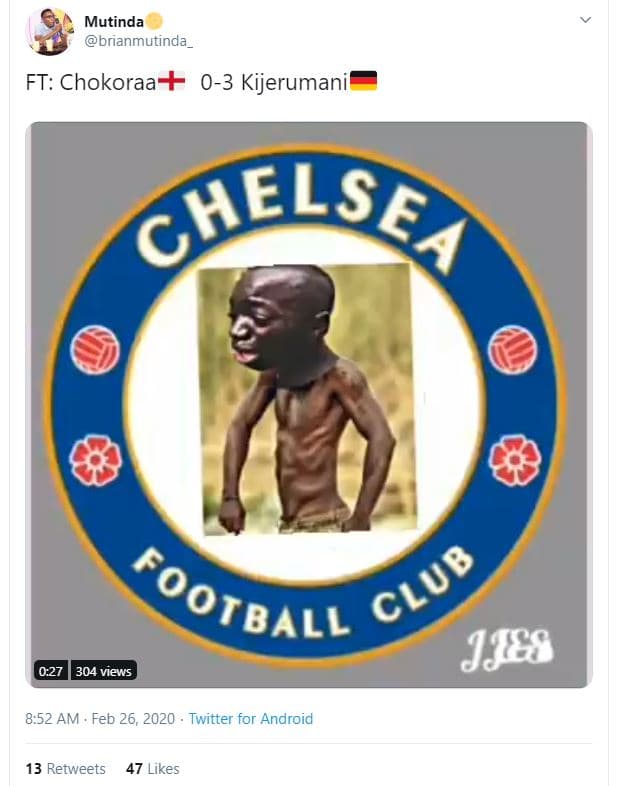Click the 304 views counter
Viewport: 618px width, 786px height.
tap(103, 671)
